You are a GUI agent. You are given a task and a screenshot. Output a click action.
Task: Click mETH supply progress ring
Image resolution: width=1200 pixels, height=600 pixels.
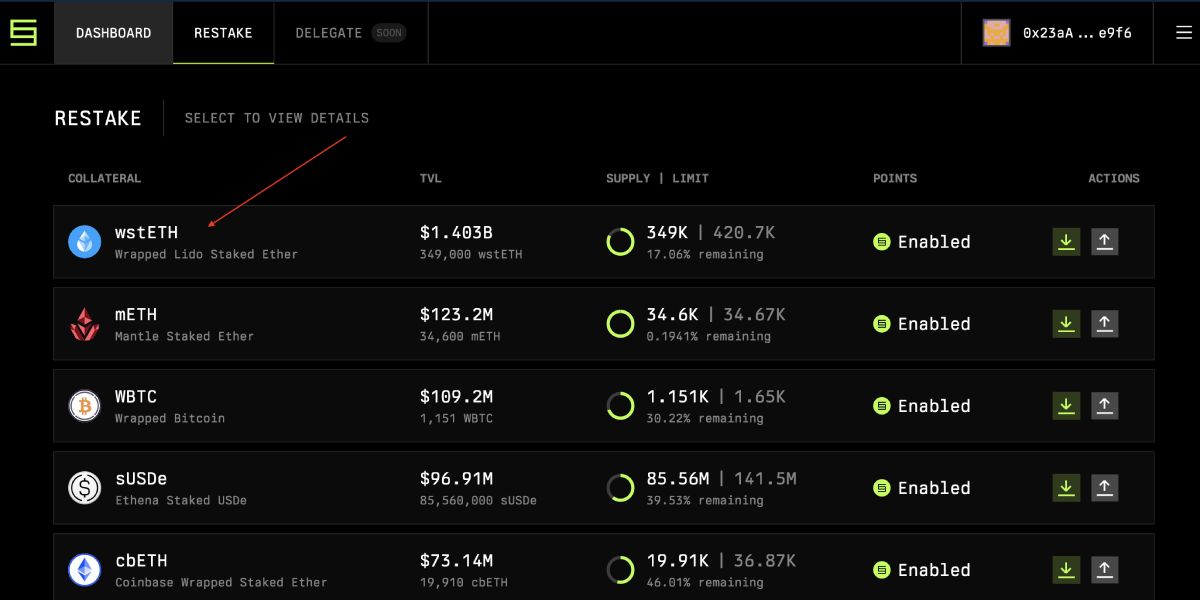(620, 323)
